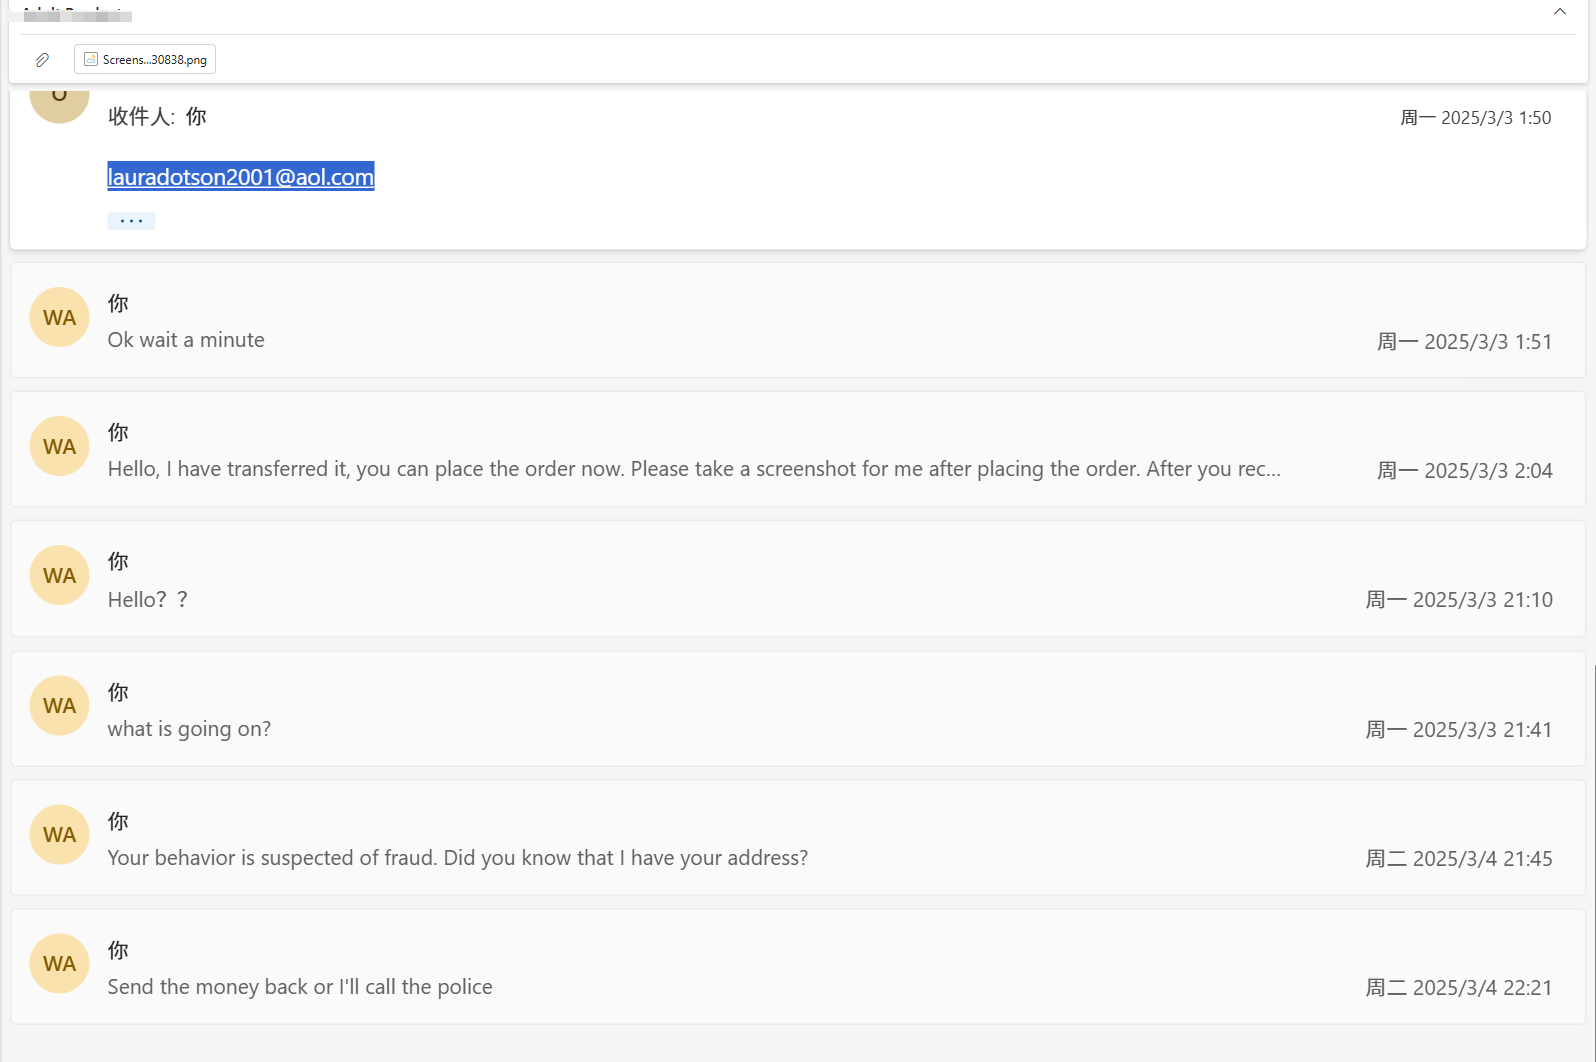Viewport: 1596px width, 1062px height.
Task: Click the timestamp 2025/3/3 21:41
Action: point(1459,730)
